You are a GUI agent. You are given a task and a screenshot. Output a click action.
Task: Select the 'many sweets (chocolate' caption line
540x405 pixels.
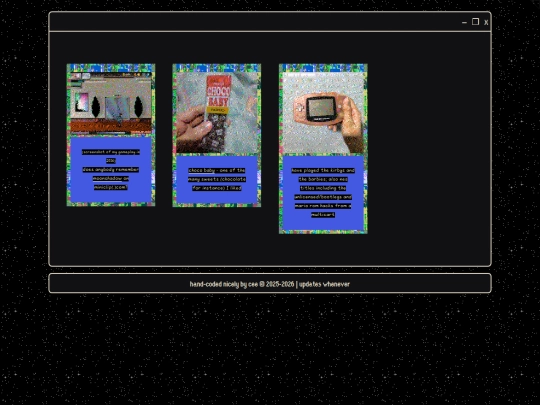217,179
